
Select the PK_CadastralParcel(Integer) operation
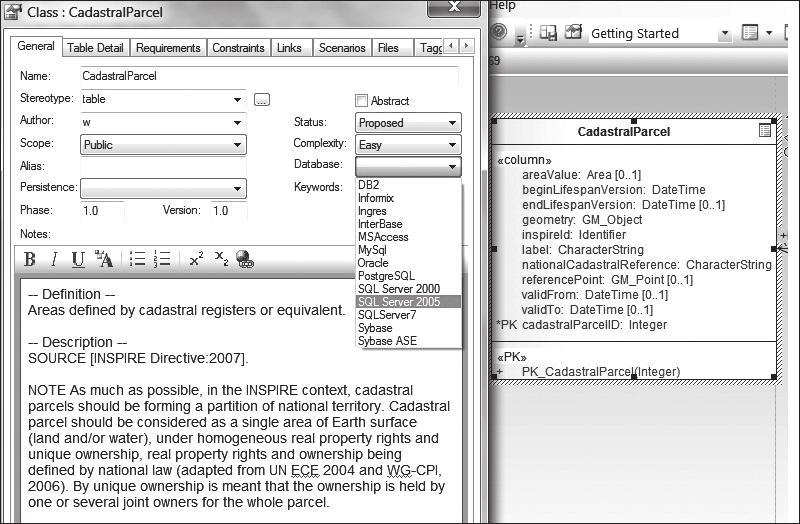(x=601, y=372)
